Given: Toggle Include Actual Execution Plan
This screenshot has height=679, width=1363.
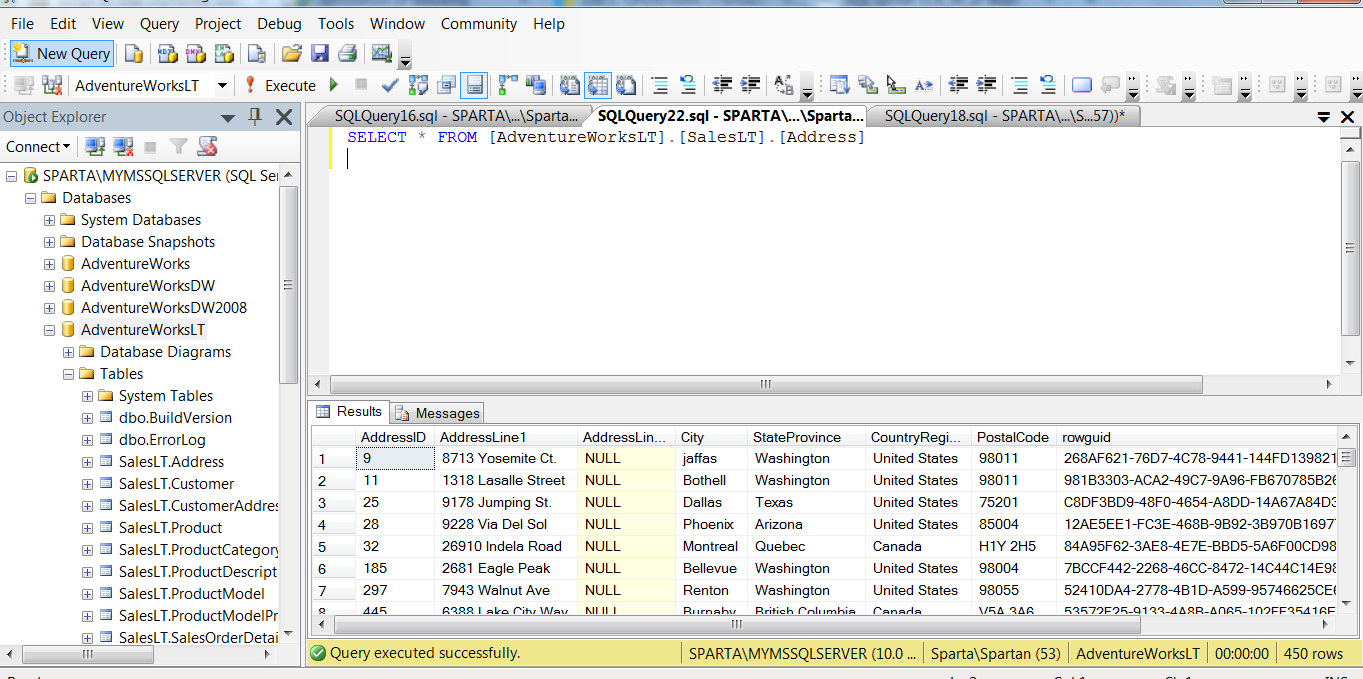Looking at the screenshot, I should click(509, 85).
